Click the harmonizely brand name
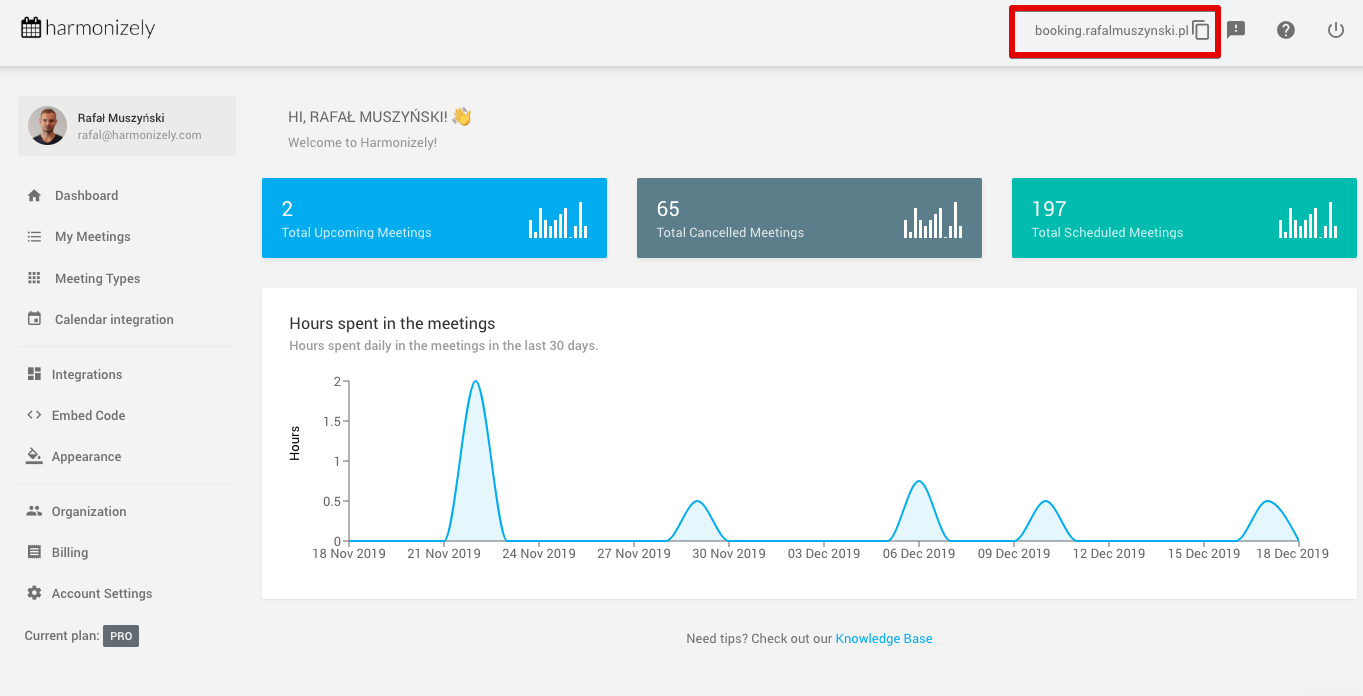The height and width of the screenshot is (696, 1363). coord(100,28)
